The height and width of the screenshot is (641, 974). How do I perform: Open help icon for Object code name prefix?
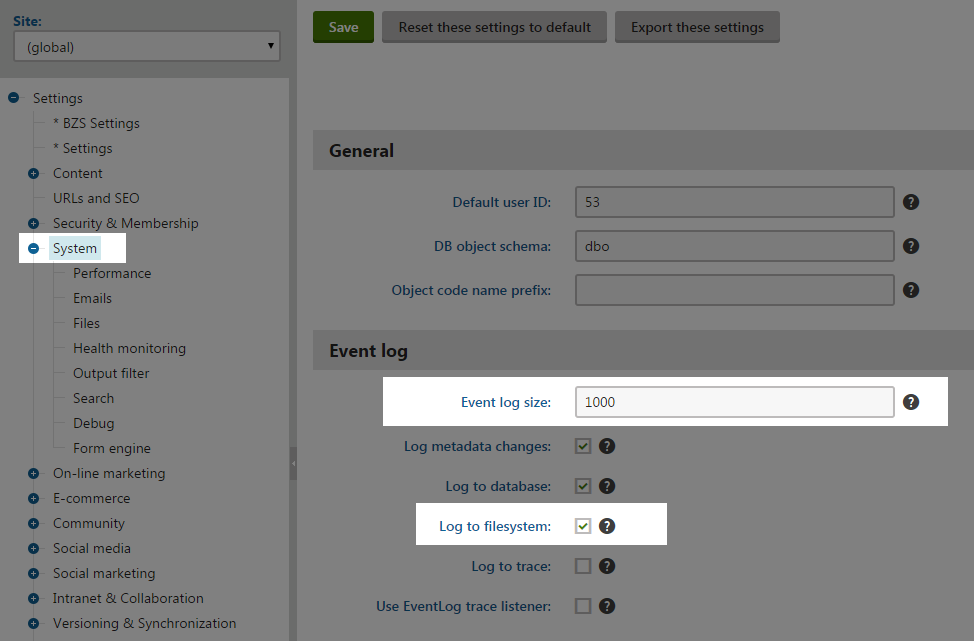pos(911,290)
